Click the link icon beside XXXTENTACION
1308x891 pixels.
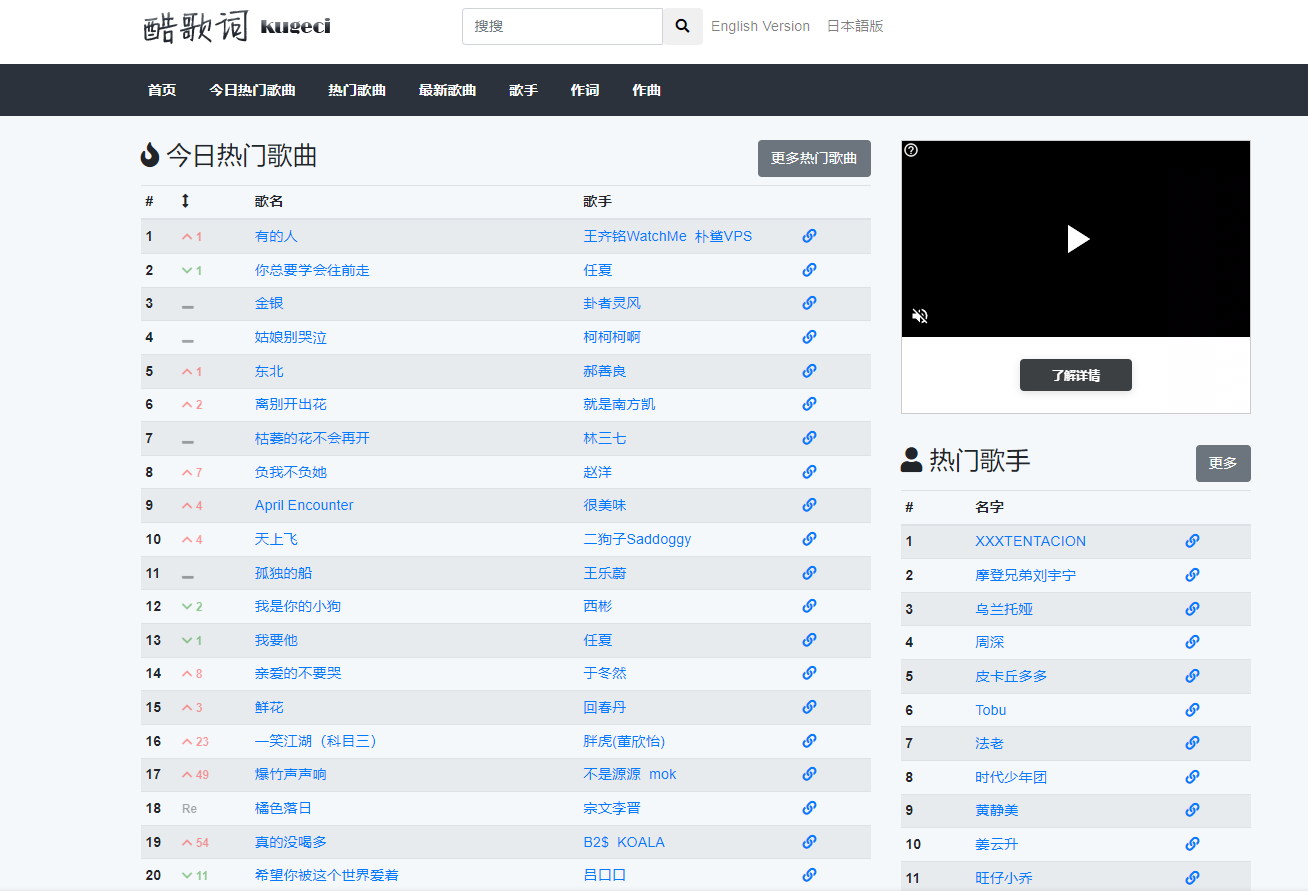(1192, 541)
